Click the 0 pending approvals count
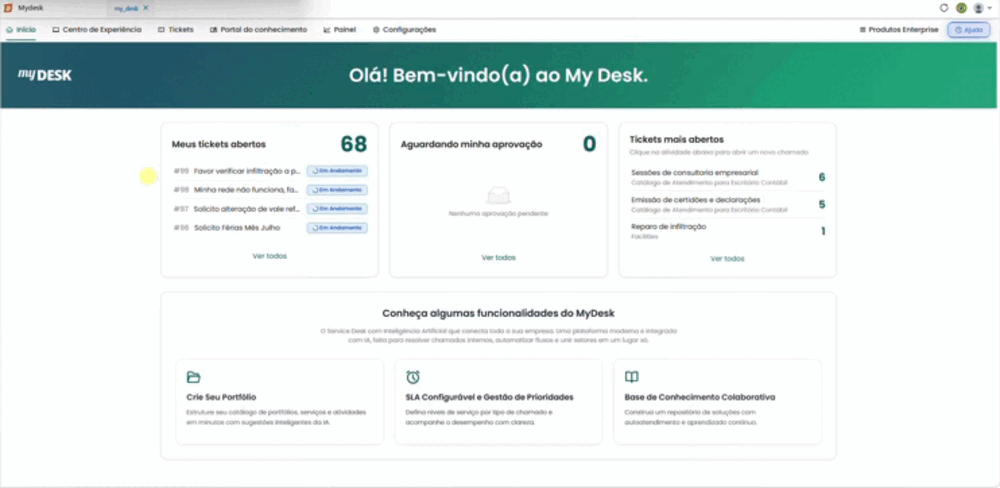Image resolution: width=1000 pixels, height=488 pixels. (589, 144)
